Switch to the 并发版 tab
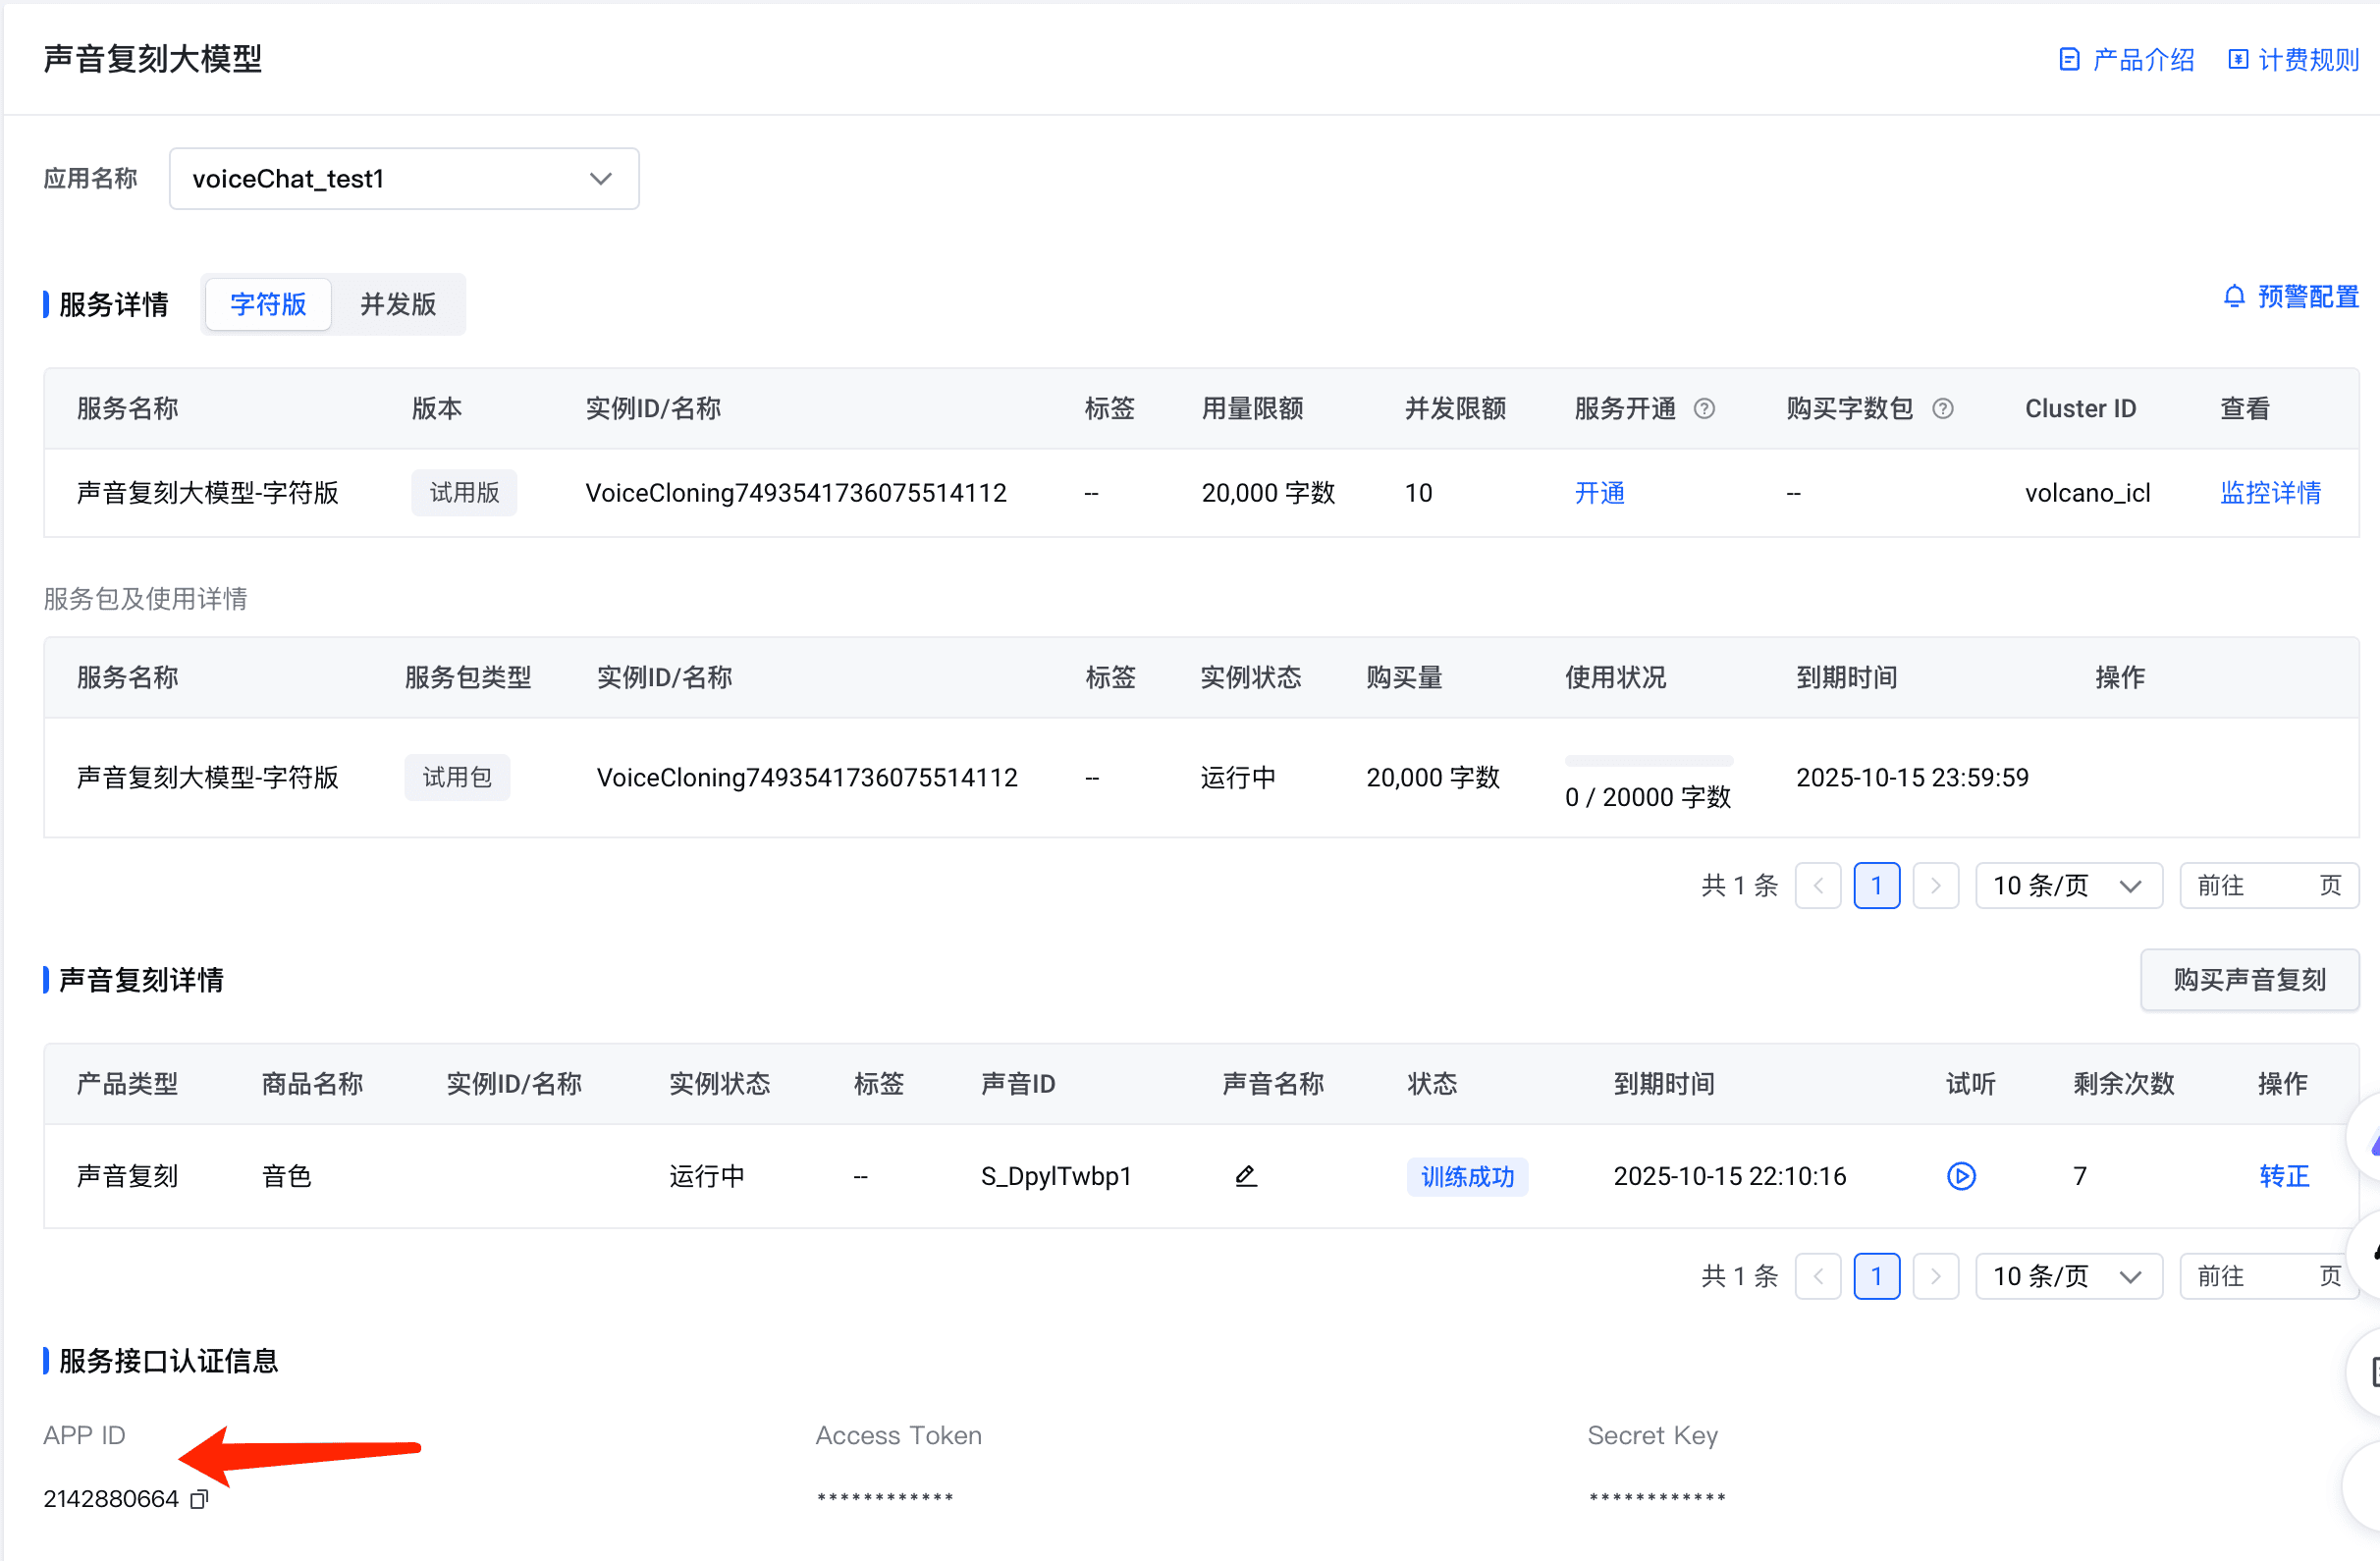Screen dimensions: 2380x1561 pyautogui.click(x=398, y=304)
